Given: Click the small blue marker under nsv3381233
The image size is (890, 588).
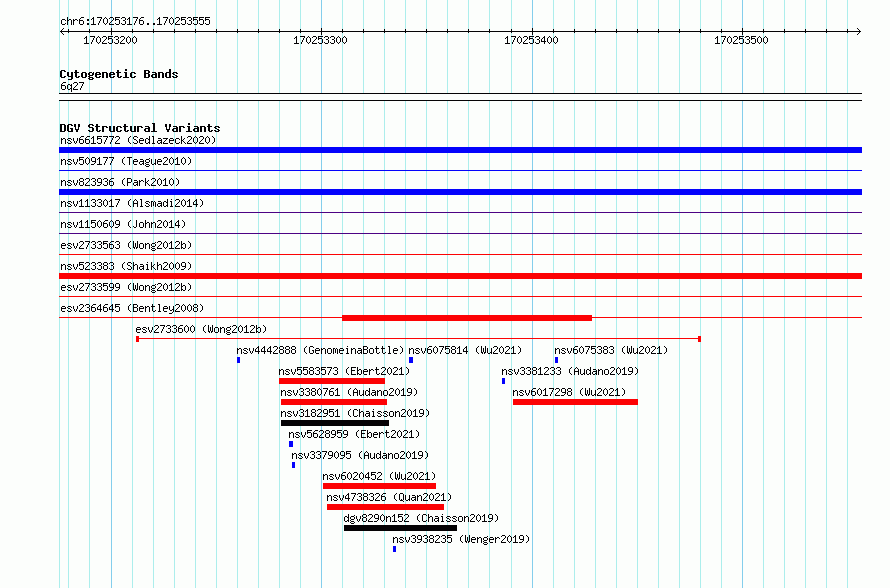Looking at the screenshot, I should [503, 381].
